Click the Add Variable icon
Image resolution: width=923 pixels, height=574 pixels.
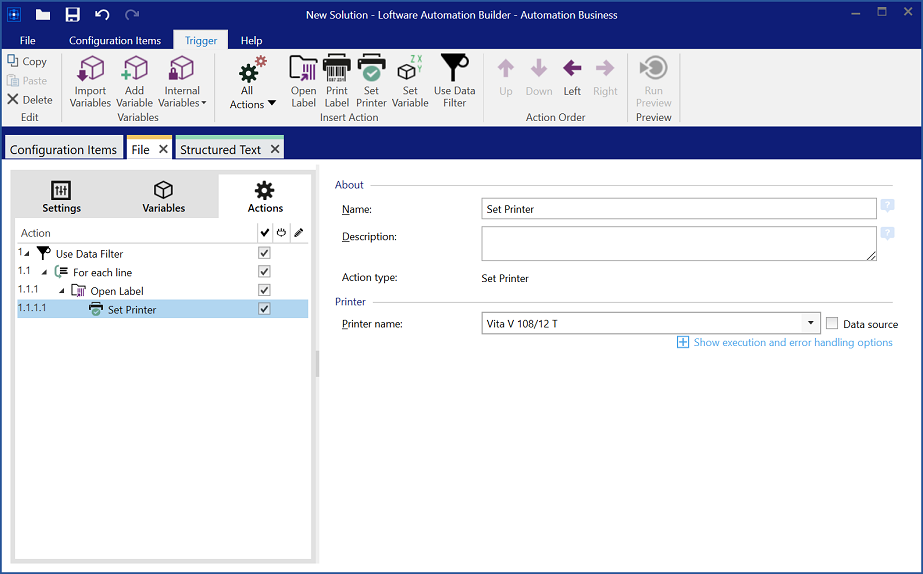tap(134, 81)
